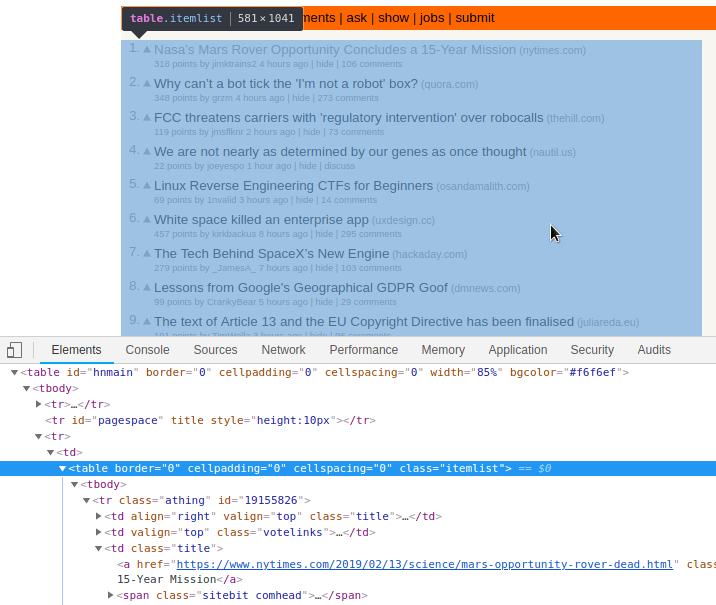Open the Performance tab
The height and width of the screenshot is (605, 716).
[x=363, y=350]
